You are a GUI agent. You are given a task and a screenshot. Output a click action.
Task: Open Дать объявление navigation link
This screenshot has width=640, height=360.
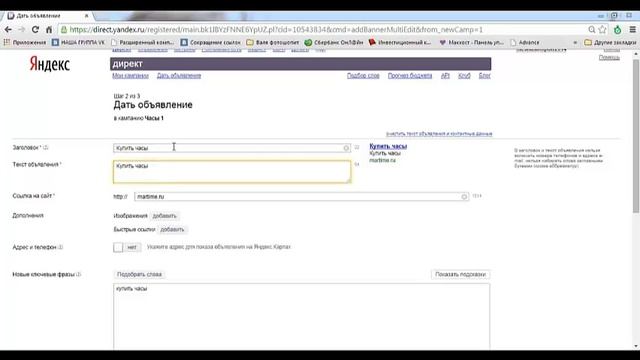point(179,76)
